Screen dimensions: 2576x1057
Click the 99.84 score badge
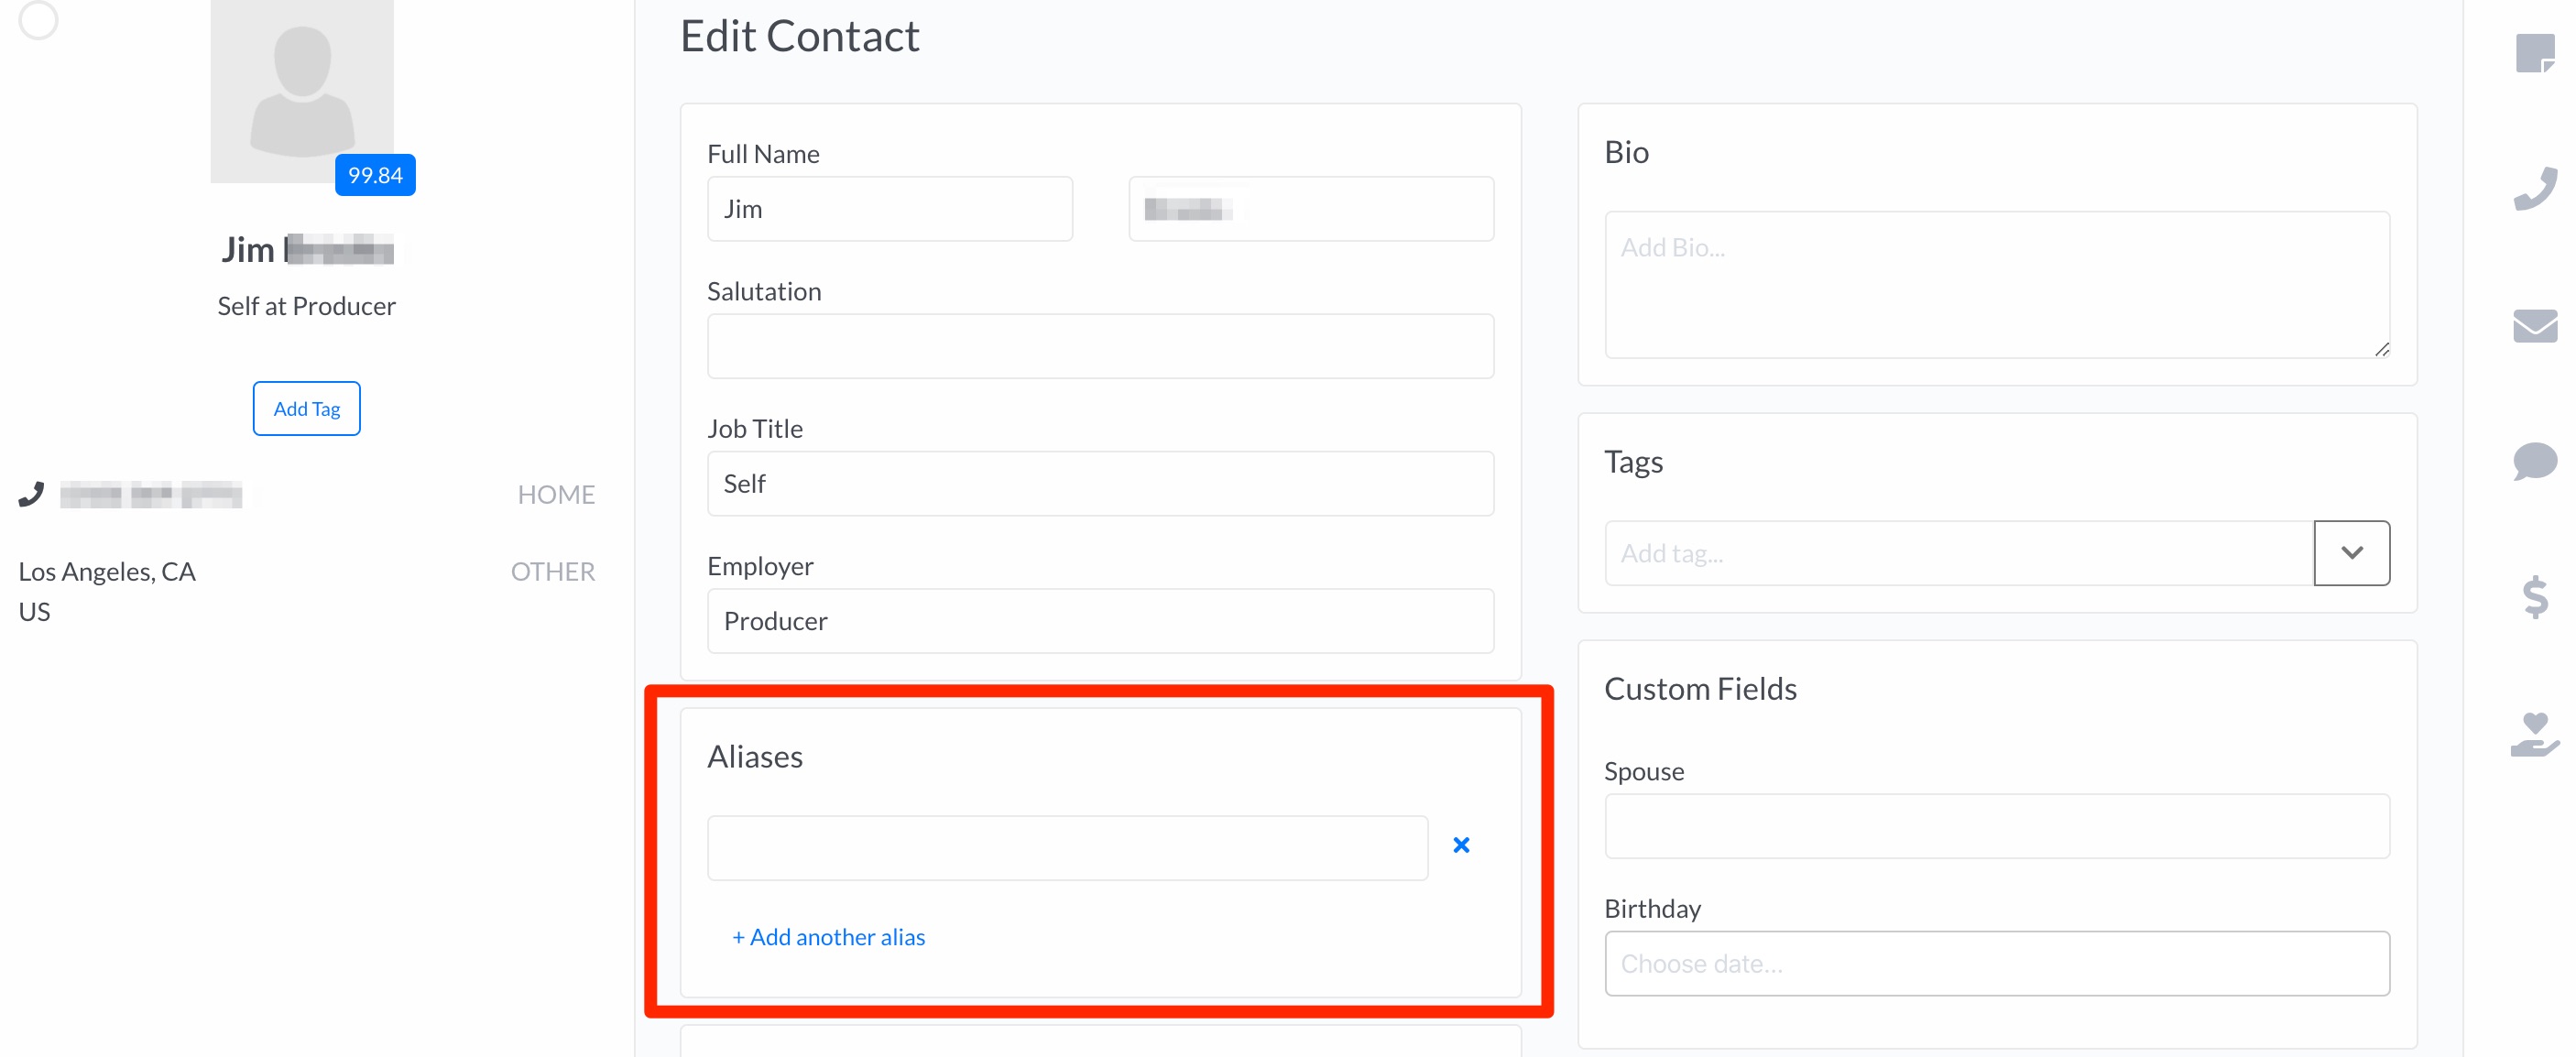coord(375,175)
